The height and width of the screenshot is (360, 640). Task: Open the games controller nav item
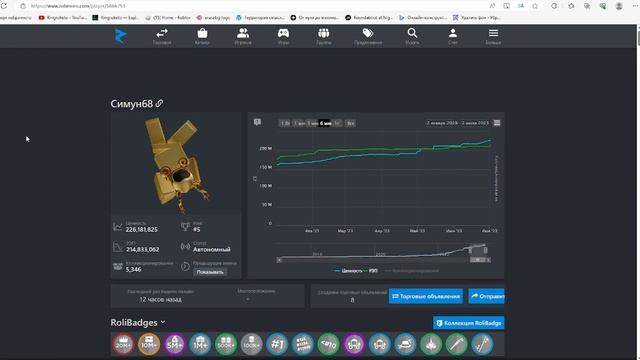tap(283, 36)
